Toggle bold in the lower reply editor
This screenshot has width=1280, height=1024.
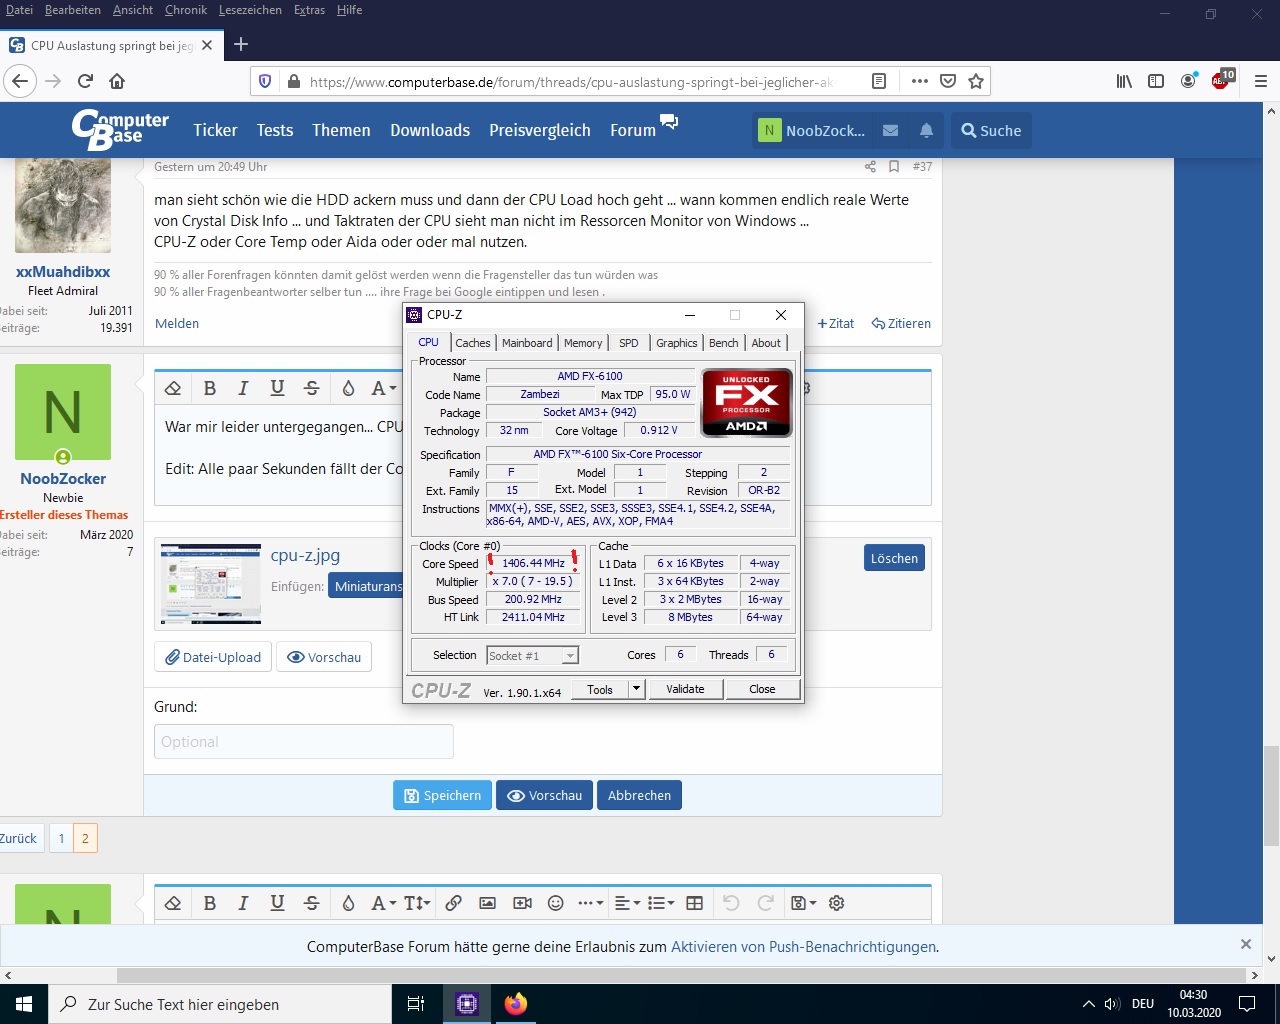tap(210, 903)
